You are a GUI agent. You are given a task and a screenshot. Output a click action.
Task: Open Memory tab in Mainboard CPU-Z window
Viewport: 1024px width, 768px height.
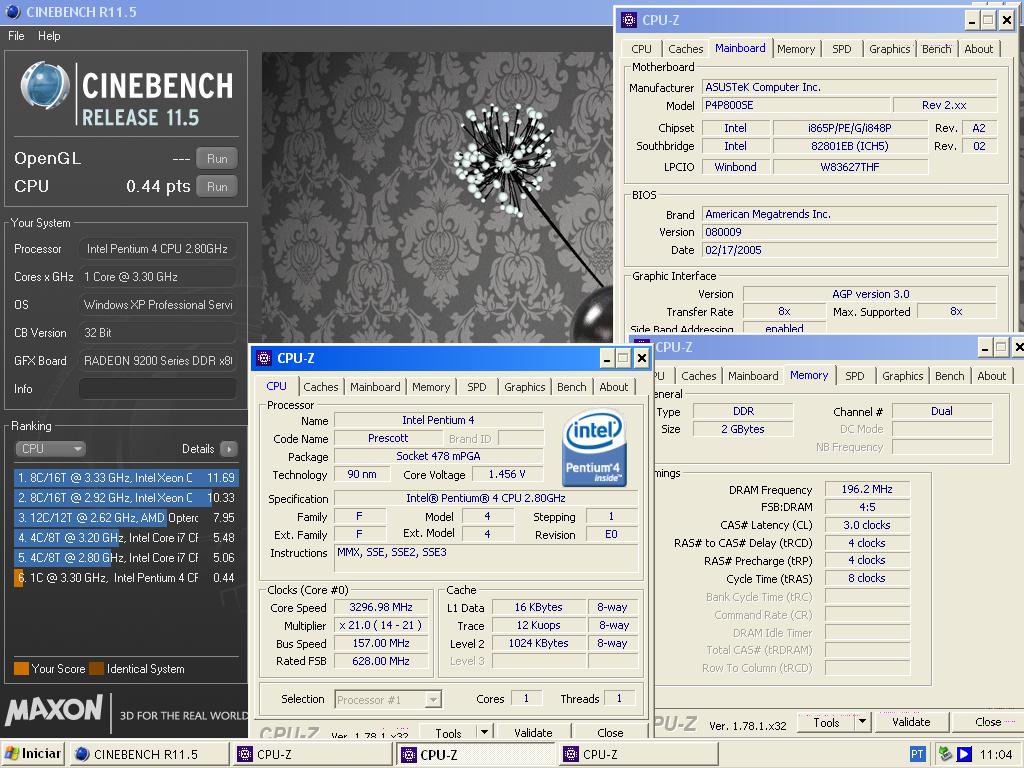[x=796, y=49]
